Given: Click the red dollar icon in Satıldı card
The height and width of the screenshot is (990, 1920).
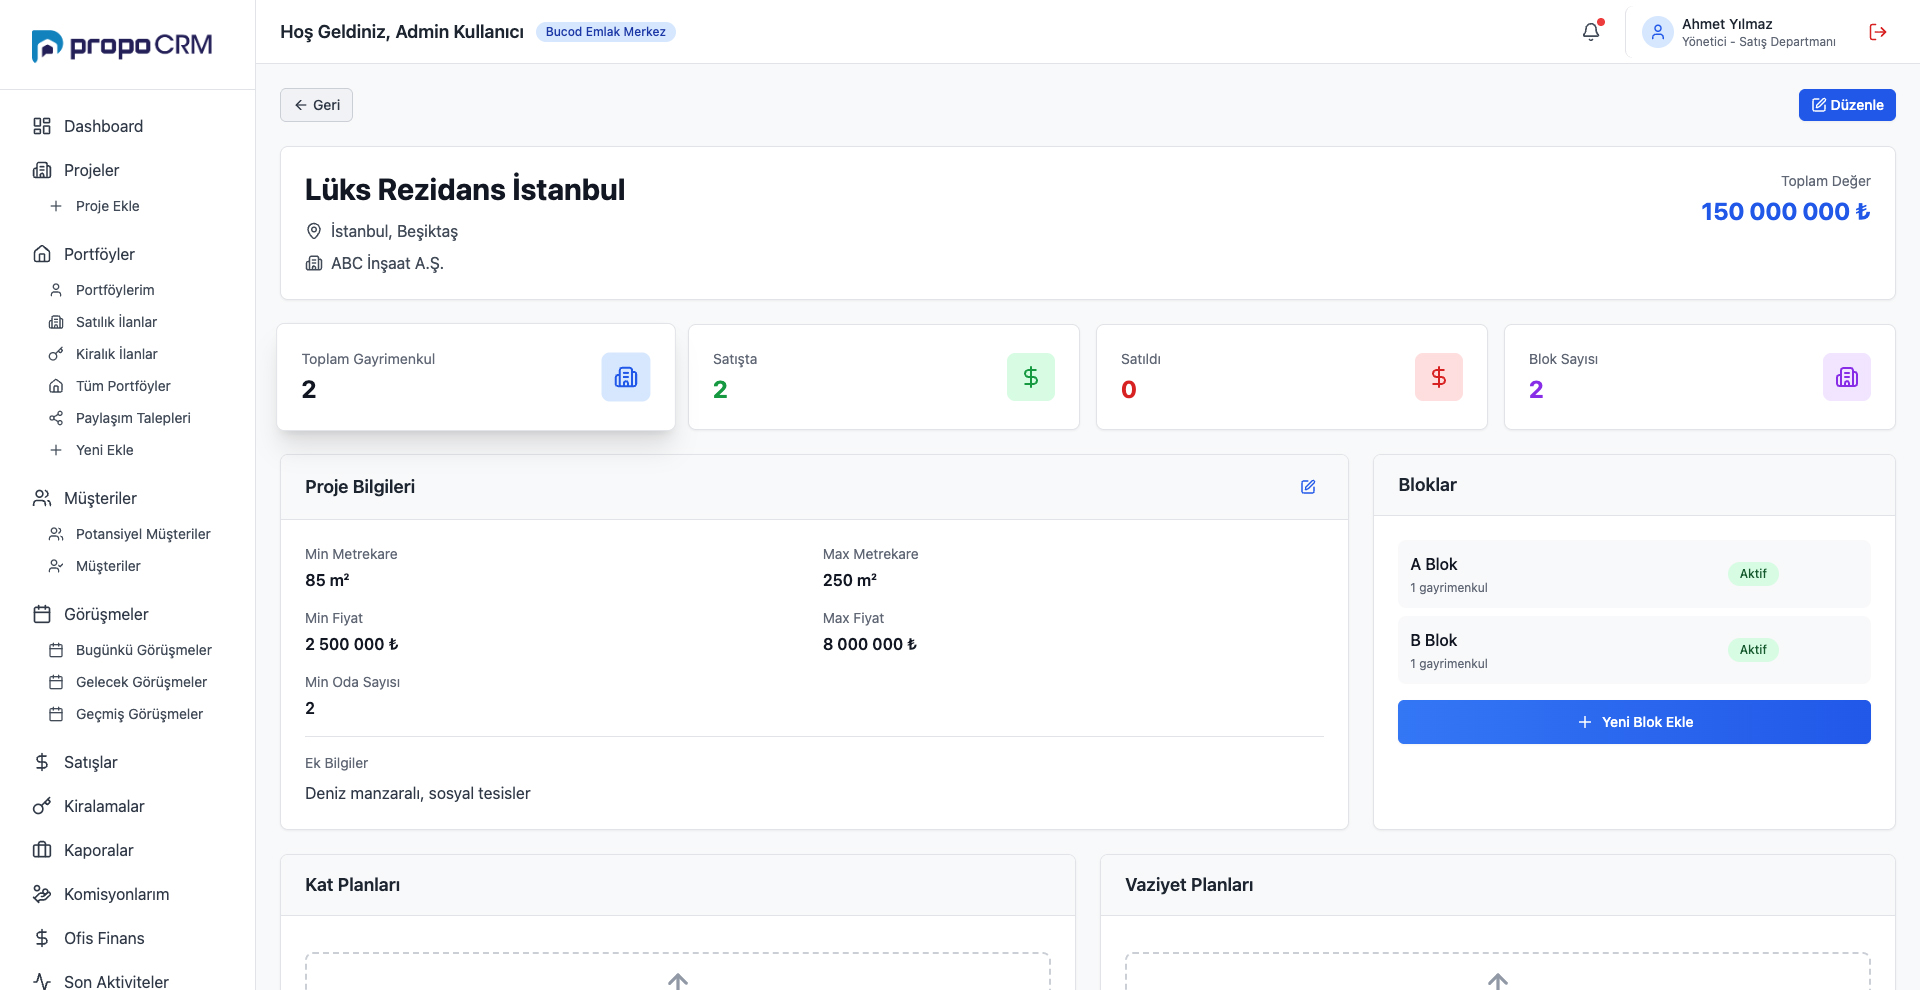Looking at the screenshot, I should (x=1439, y=377).
